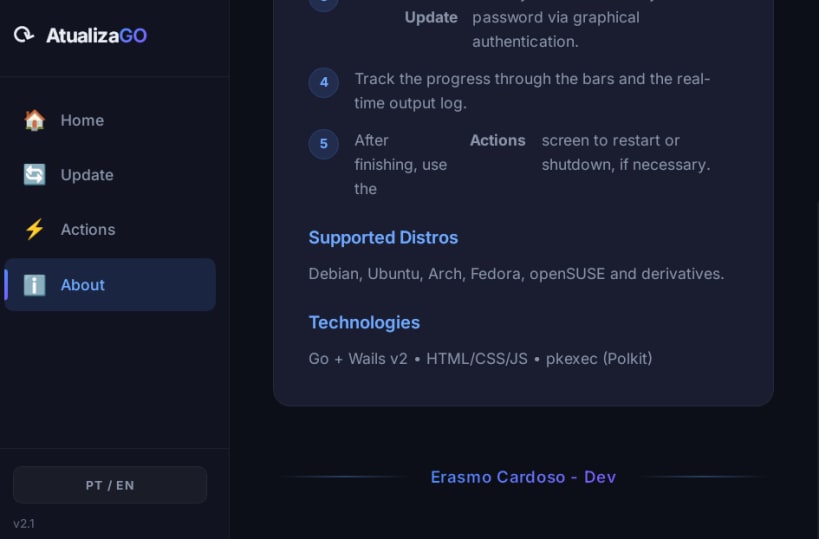
Task: Open the Actions screen label in sidebar
Action: pyautogui.click(x=88, y=229)
